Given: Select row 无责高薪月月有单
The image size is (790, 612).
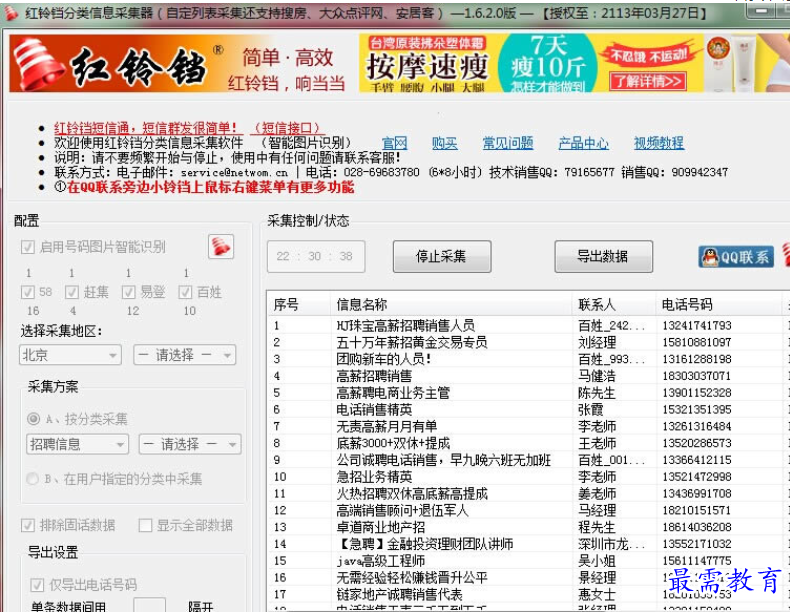Looking at the screenshot, I should click(528, 426).
